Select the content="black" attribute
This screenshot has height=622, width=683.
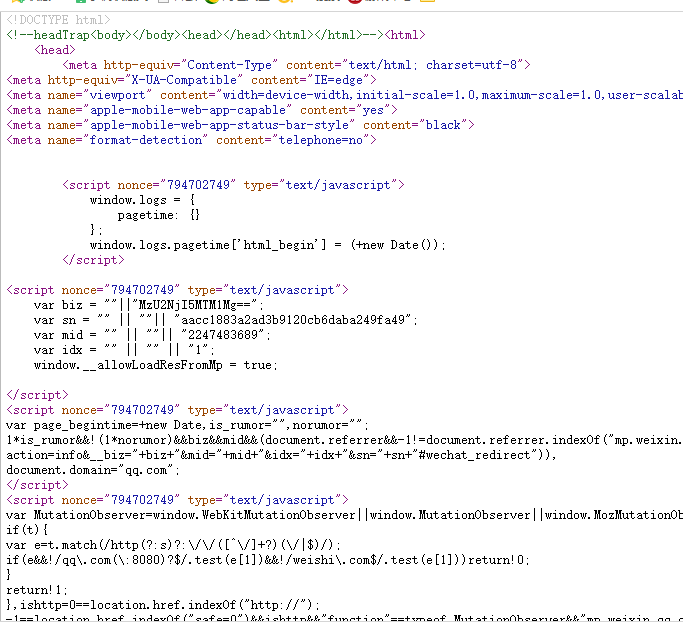point(416,125)
